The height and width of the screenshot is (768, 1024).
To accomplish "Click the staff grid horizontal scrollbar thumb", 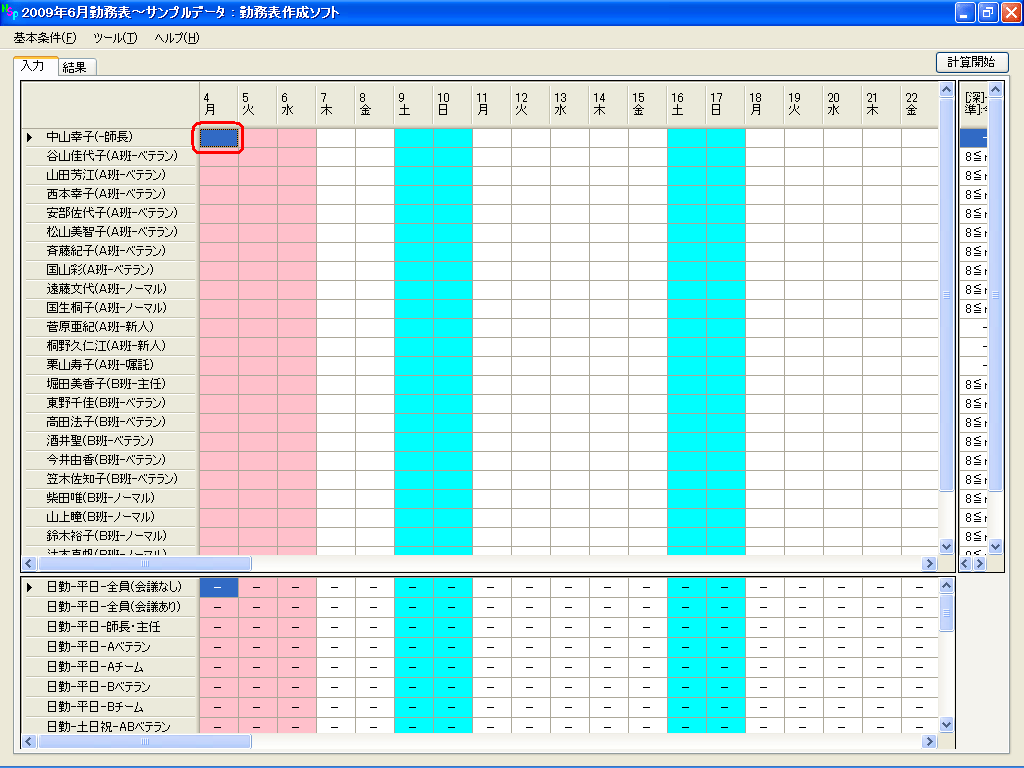I will pyautogui.click(x=144, y=563).
